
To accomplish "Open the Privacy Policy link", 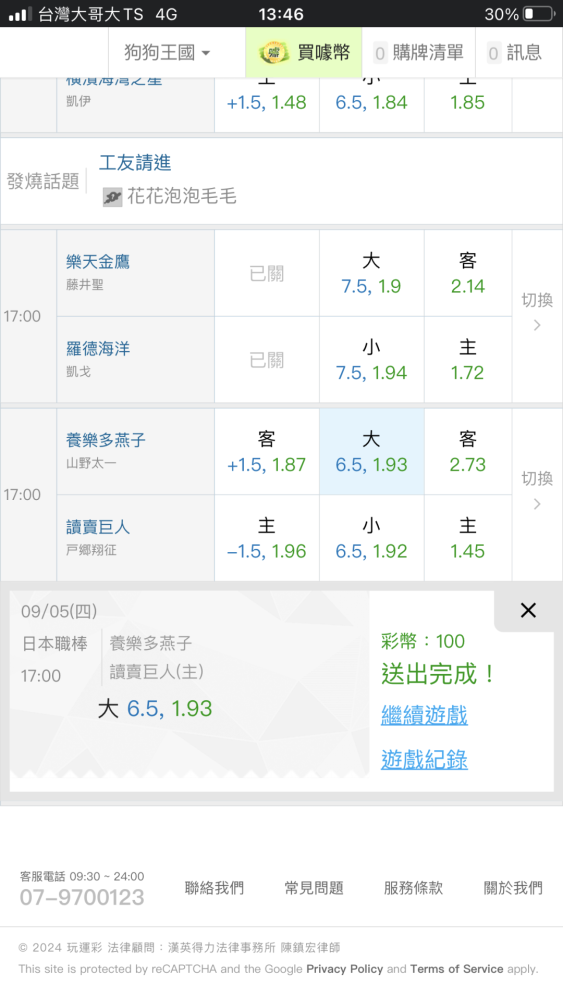I will [x=344, y=969].
